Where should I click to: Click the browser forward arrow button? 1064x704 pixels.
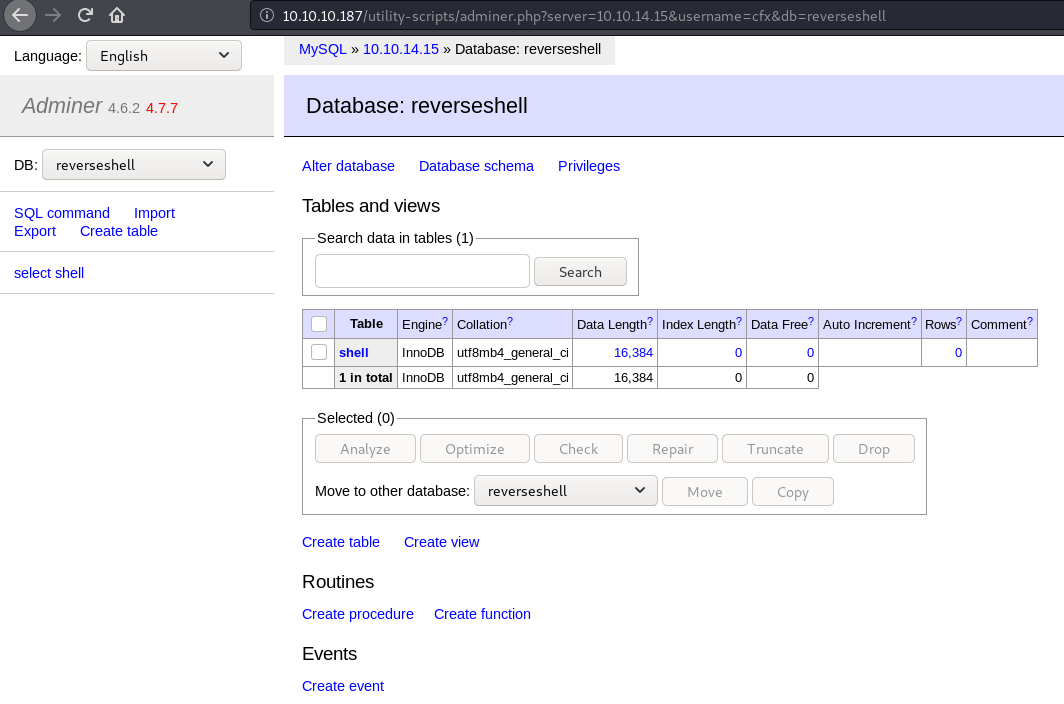pyautogui.click(x=53, y=15)
